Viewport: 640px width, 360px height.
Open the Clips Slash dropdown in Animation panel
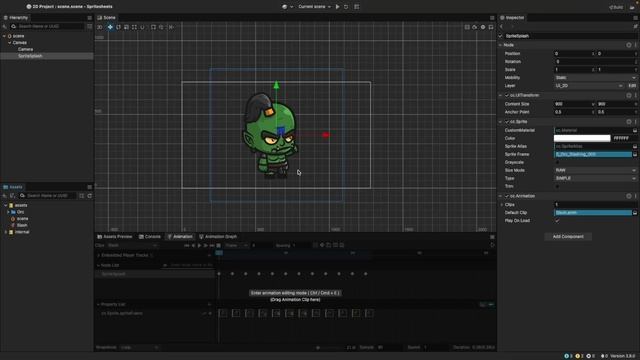click(x=132, y=246)
